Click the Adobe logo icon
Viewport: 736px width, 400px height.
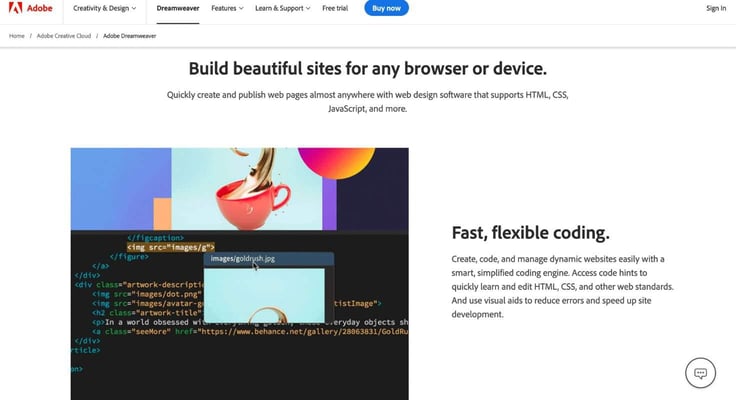(15, 8)
